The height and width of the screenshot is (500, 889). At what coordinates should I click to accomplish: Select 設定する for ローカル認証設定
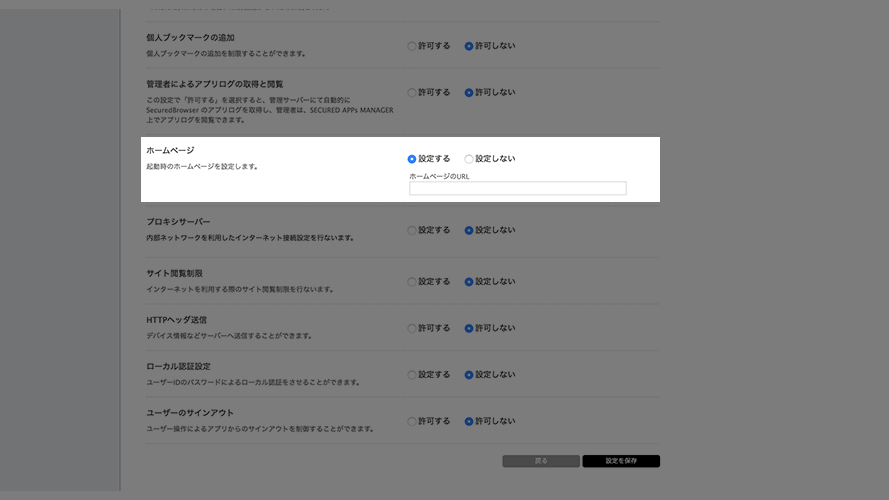tap(412, 375)
